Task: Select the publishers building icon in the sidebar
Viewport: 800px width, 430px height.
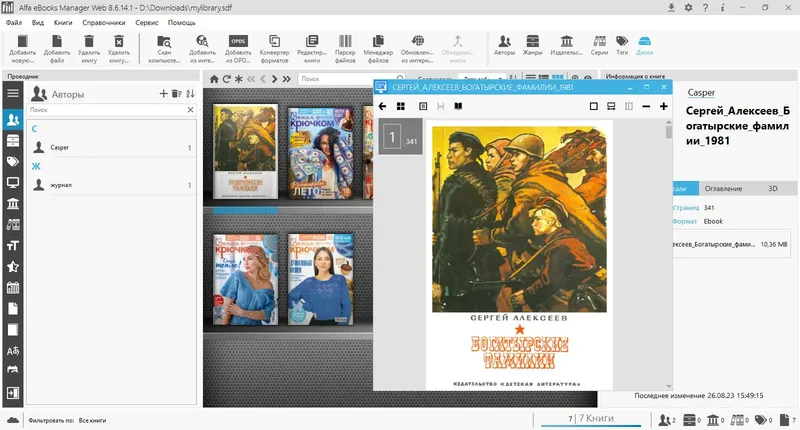Action: click(x=13, y=204)
